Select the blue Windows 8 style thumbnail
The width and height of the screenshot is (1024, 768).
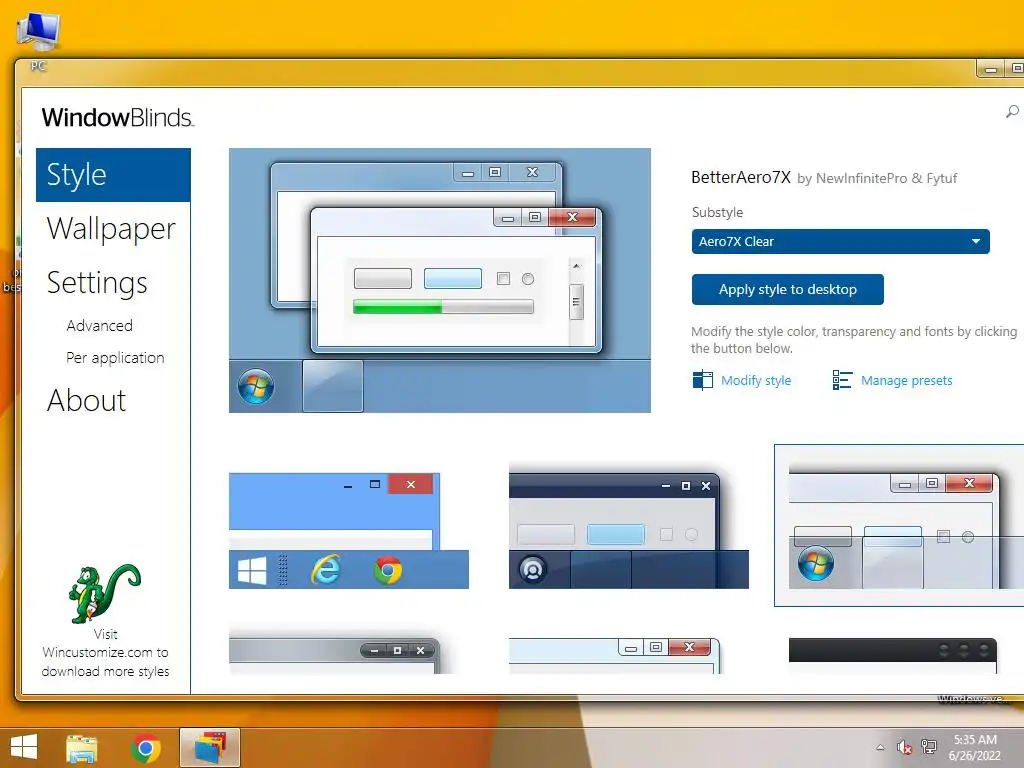(349, 530)
